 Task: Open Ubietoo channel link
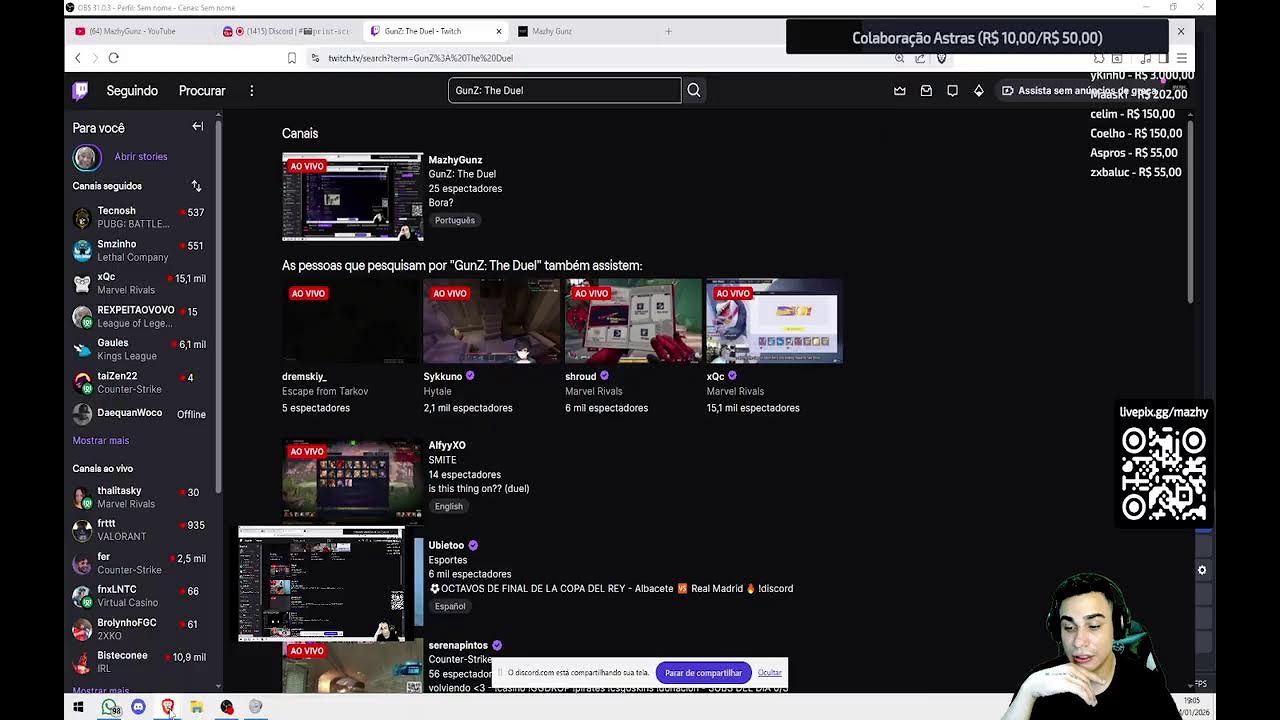[x=446, y=545]
